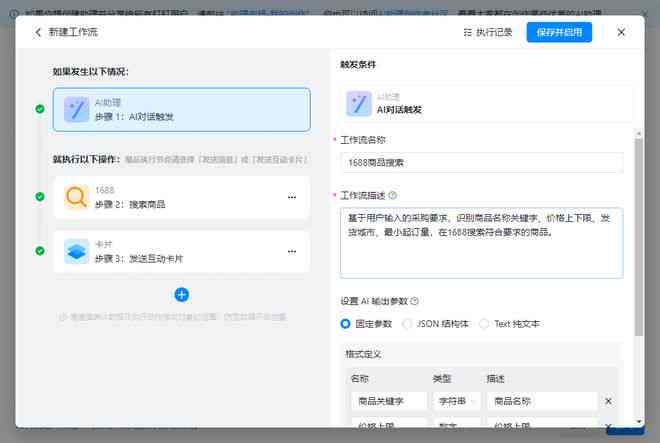
Task: Click the 保存并启用 button
Action: pyautogui.click(x=559, y=32)
